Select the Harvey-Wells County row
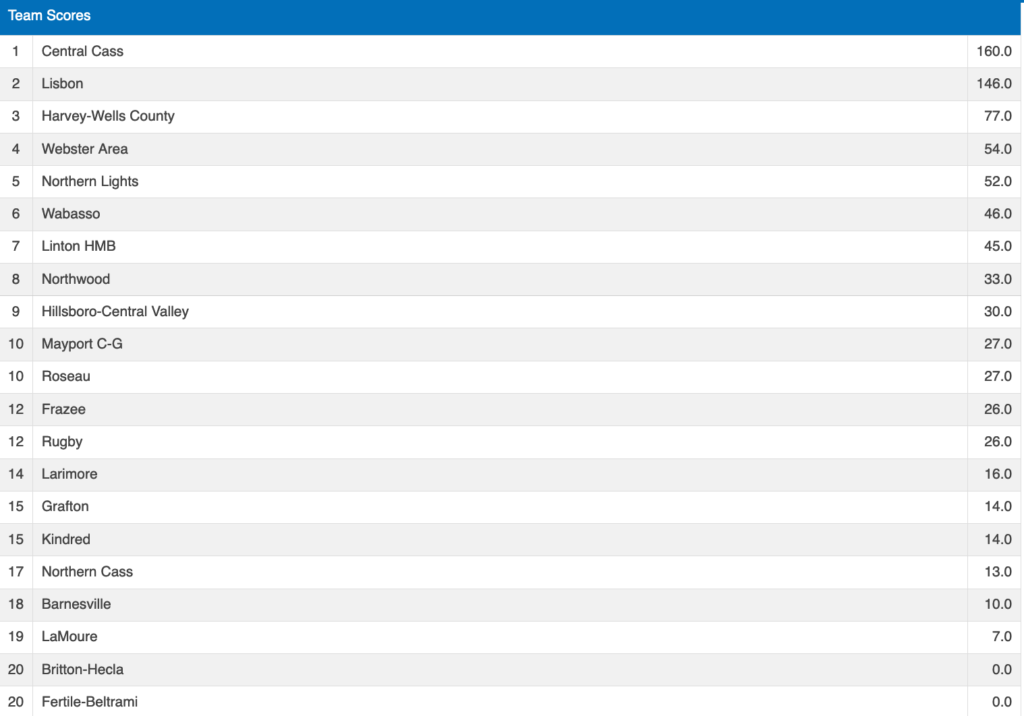The height and width of the screenshot is (716, 1024). 108,116
